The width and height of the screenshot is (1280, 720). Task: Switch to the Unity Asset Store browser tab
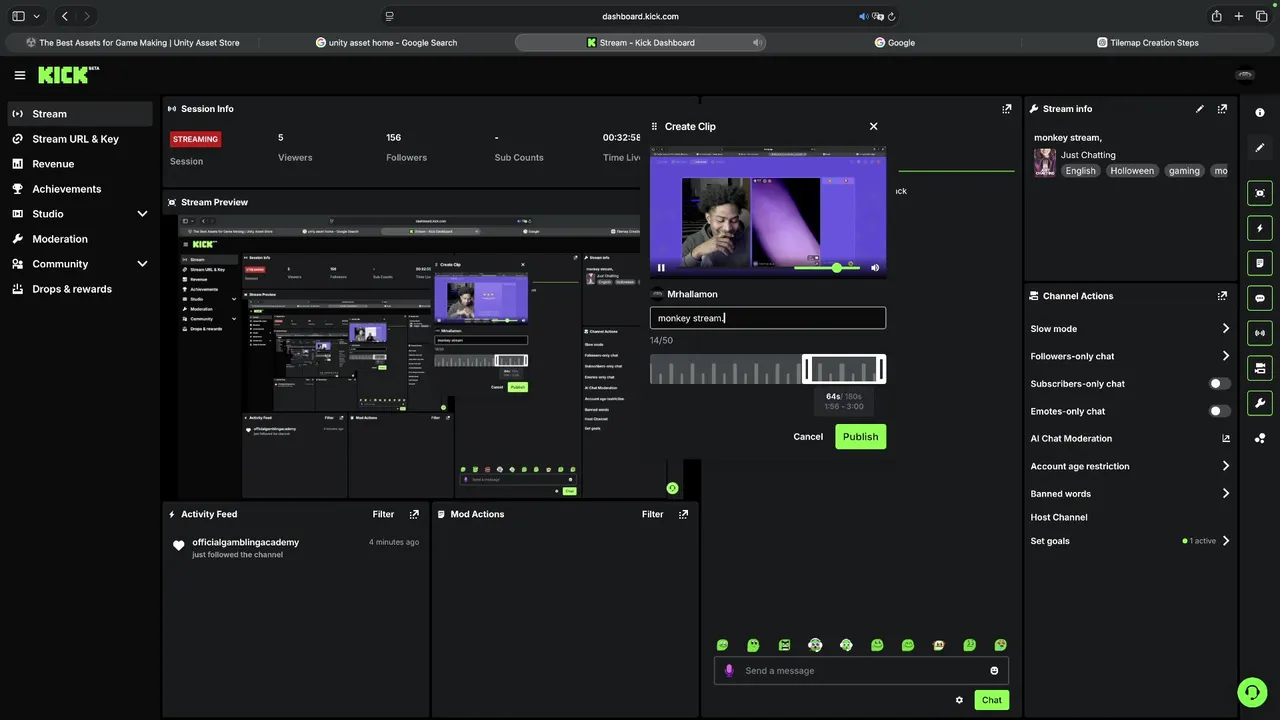click(x=132, y=43)
